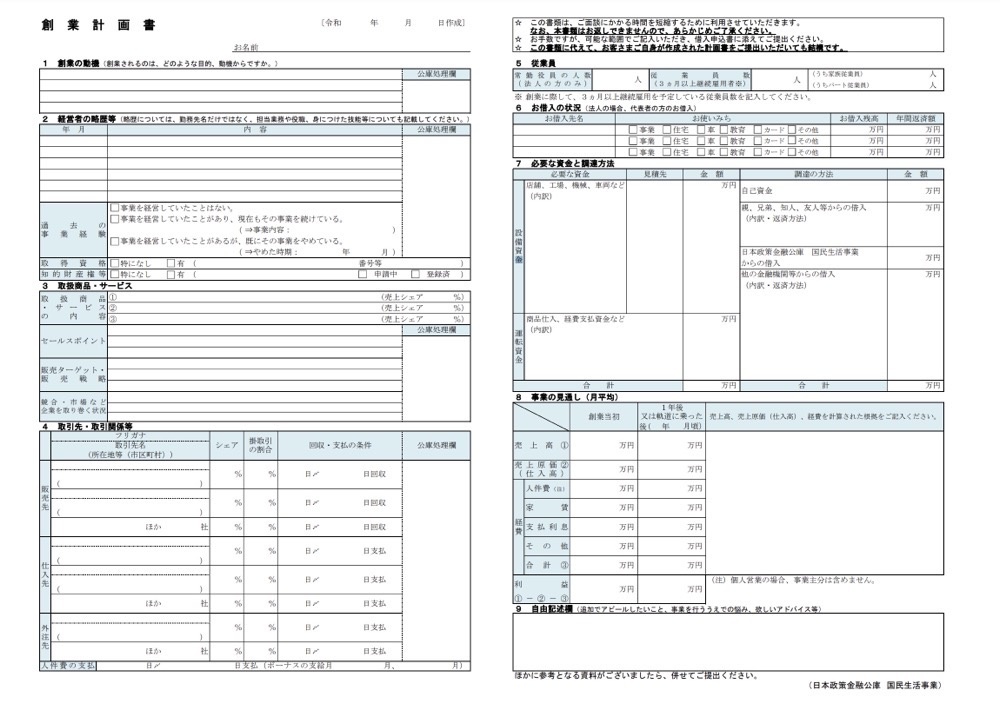Click the '掛取引の割合' column header
Screen dimensions: 1000x704
click(x=260, y=445)
